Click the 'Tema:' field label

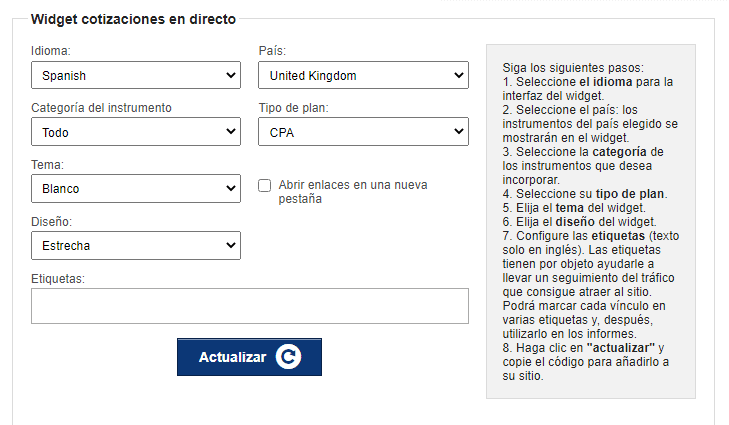click(48, 164)
